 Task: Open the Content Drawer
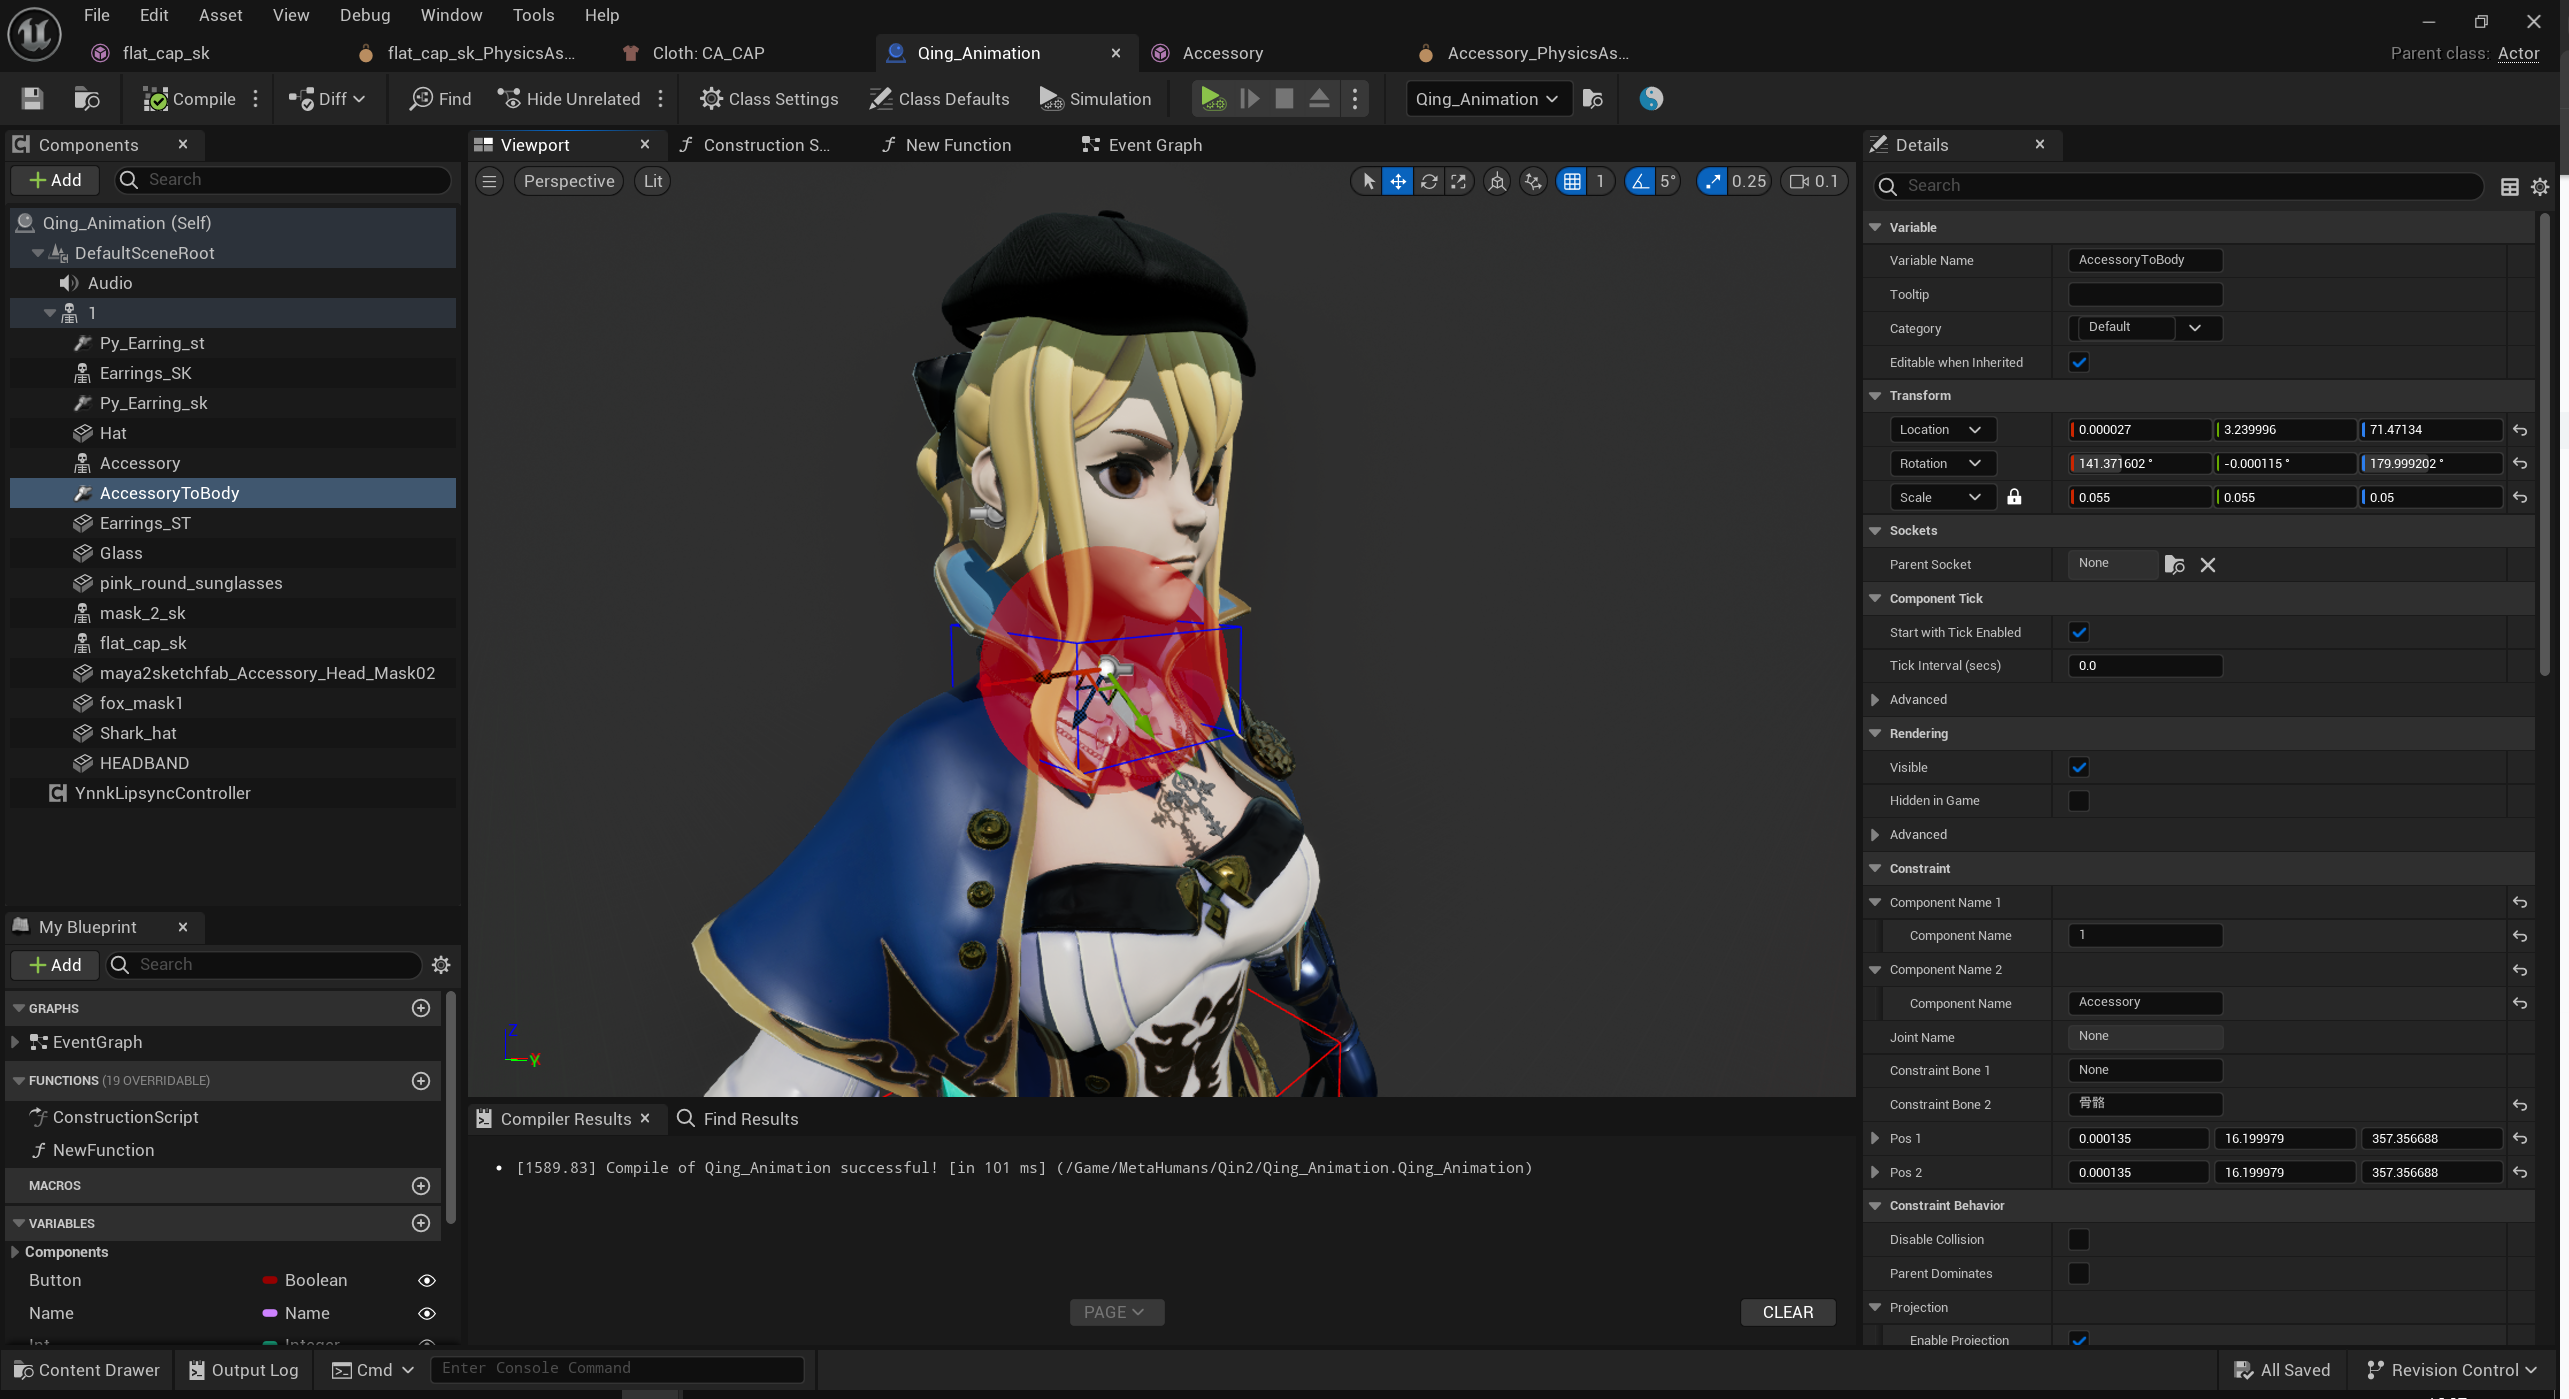click(x=86, y=1370)
